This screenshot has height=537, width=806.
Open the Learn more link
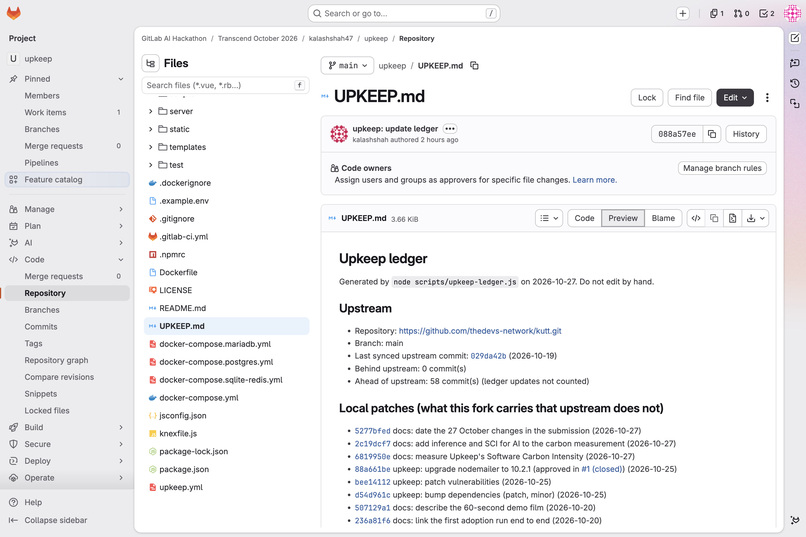click(595, 180)
